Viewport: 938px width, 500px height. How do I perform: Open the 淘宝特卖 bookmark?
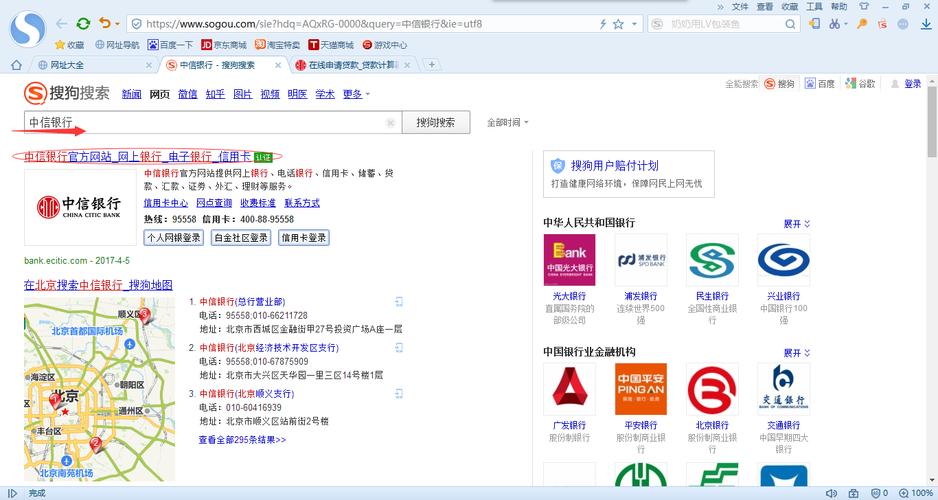(277, 45)
